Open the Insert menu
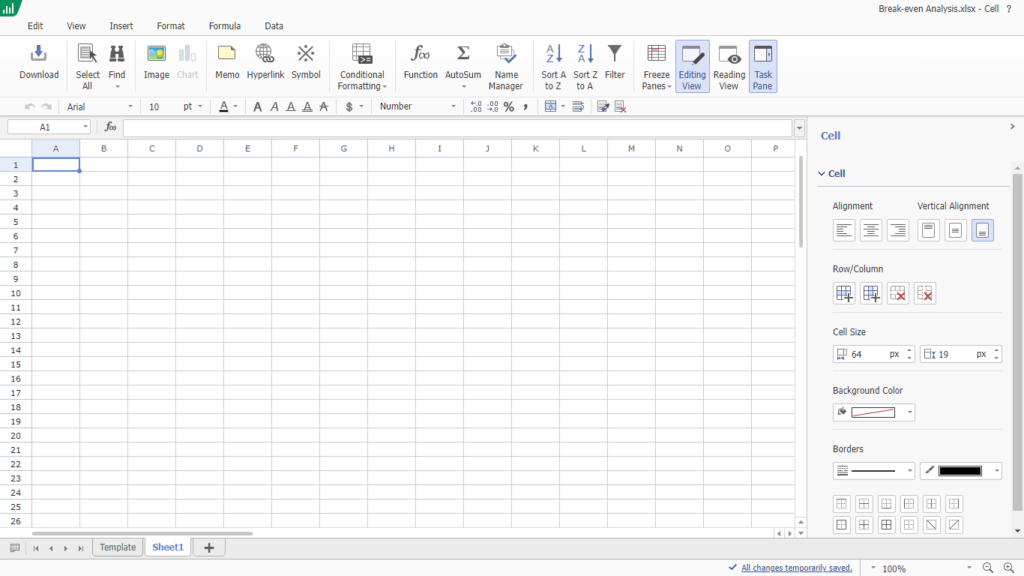1024x576 pixels. (x=121, y=26)
